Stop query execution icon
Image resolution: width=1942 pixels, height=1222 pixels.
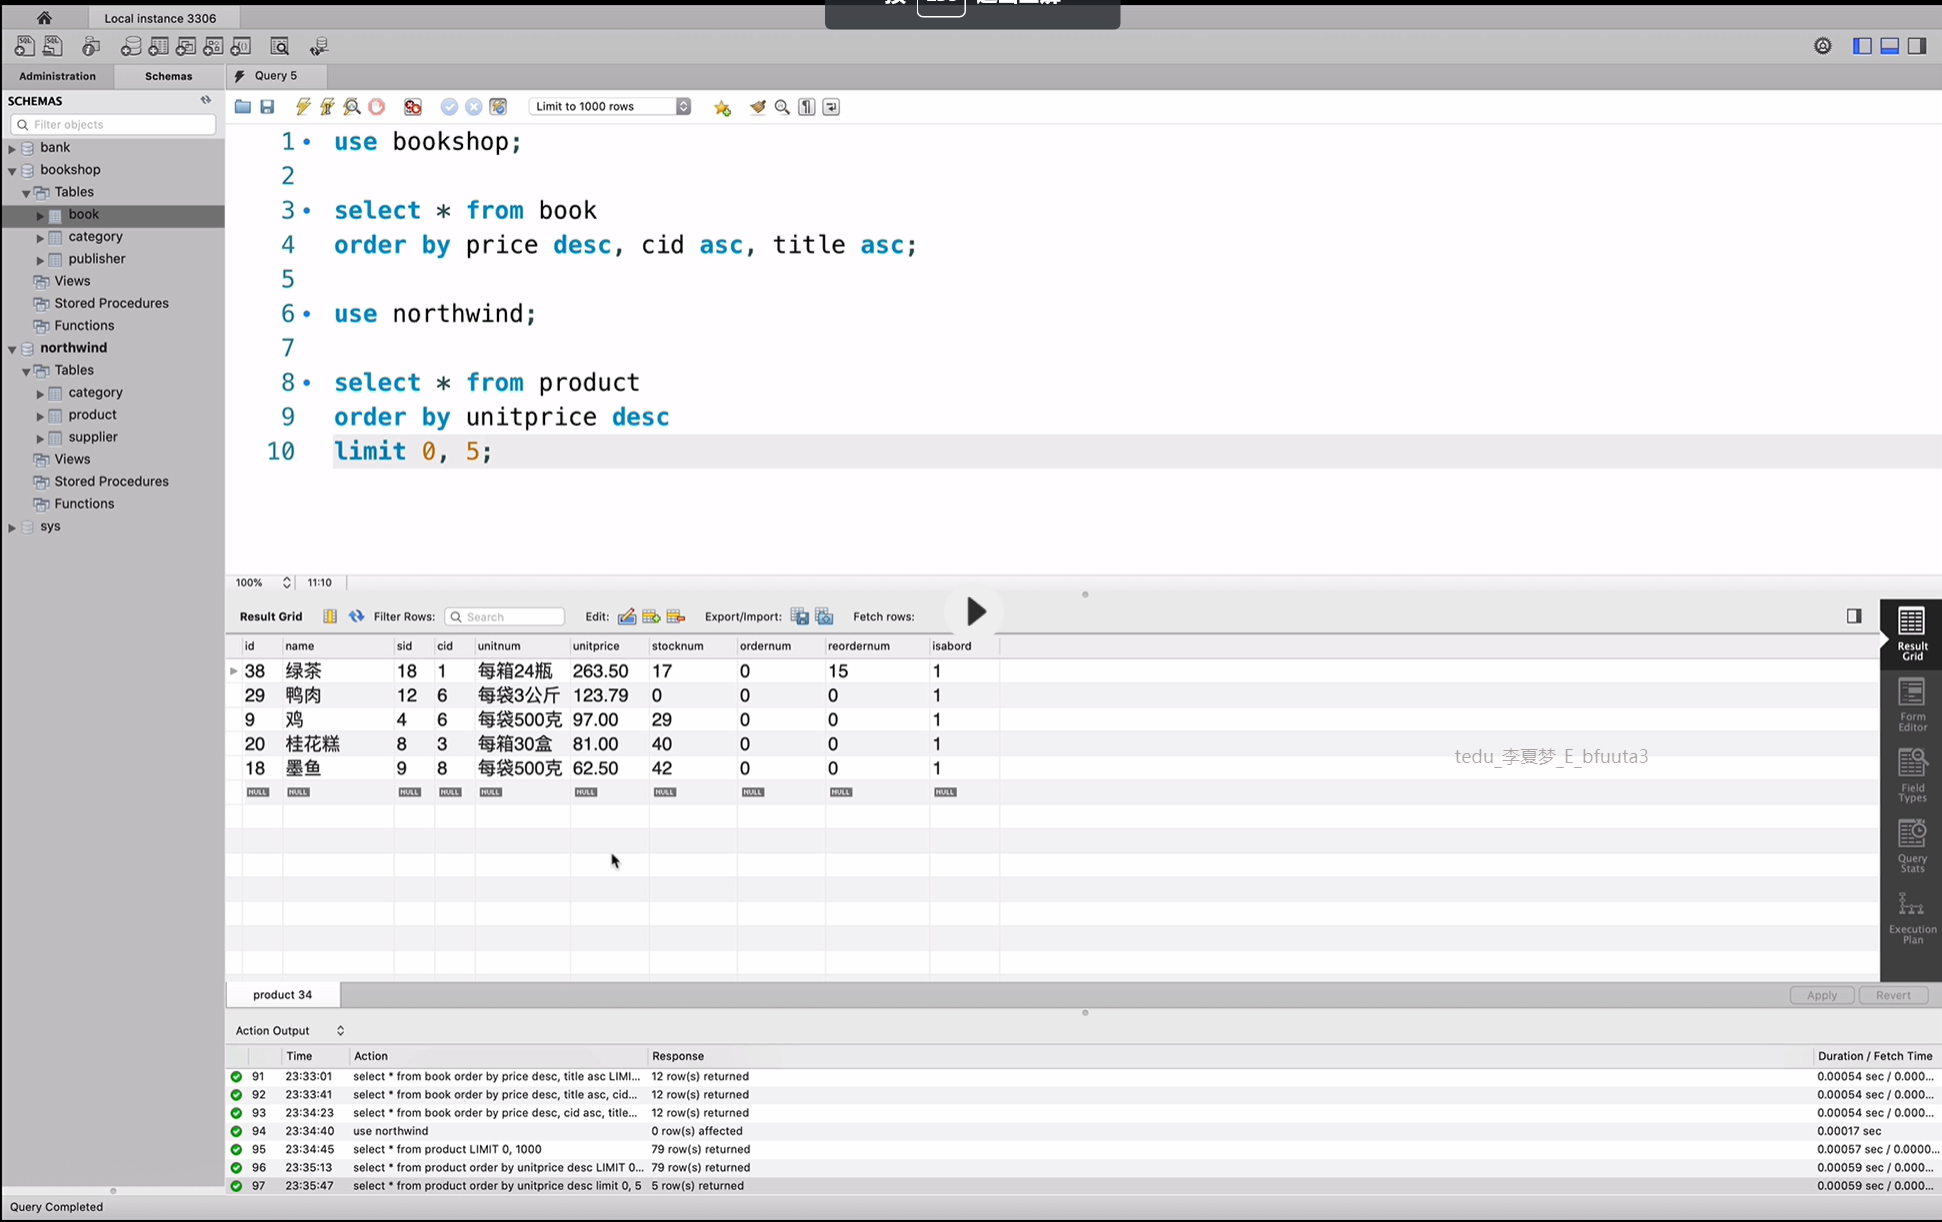377,107
